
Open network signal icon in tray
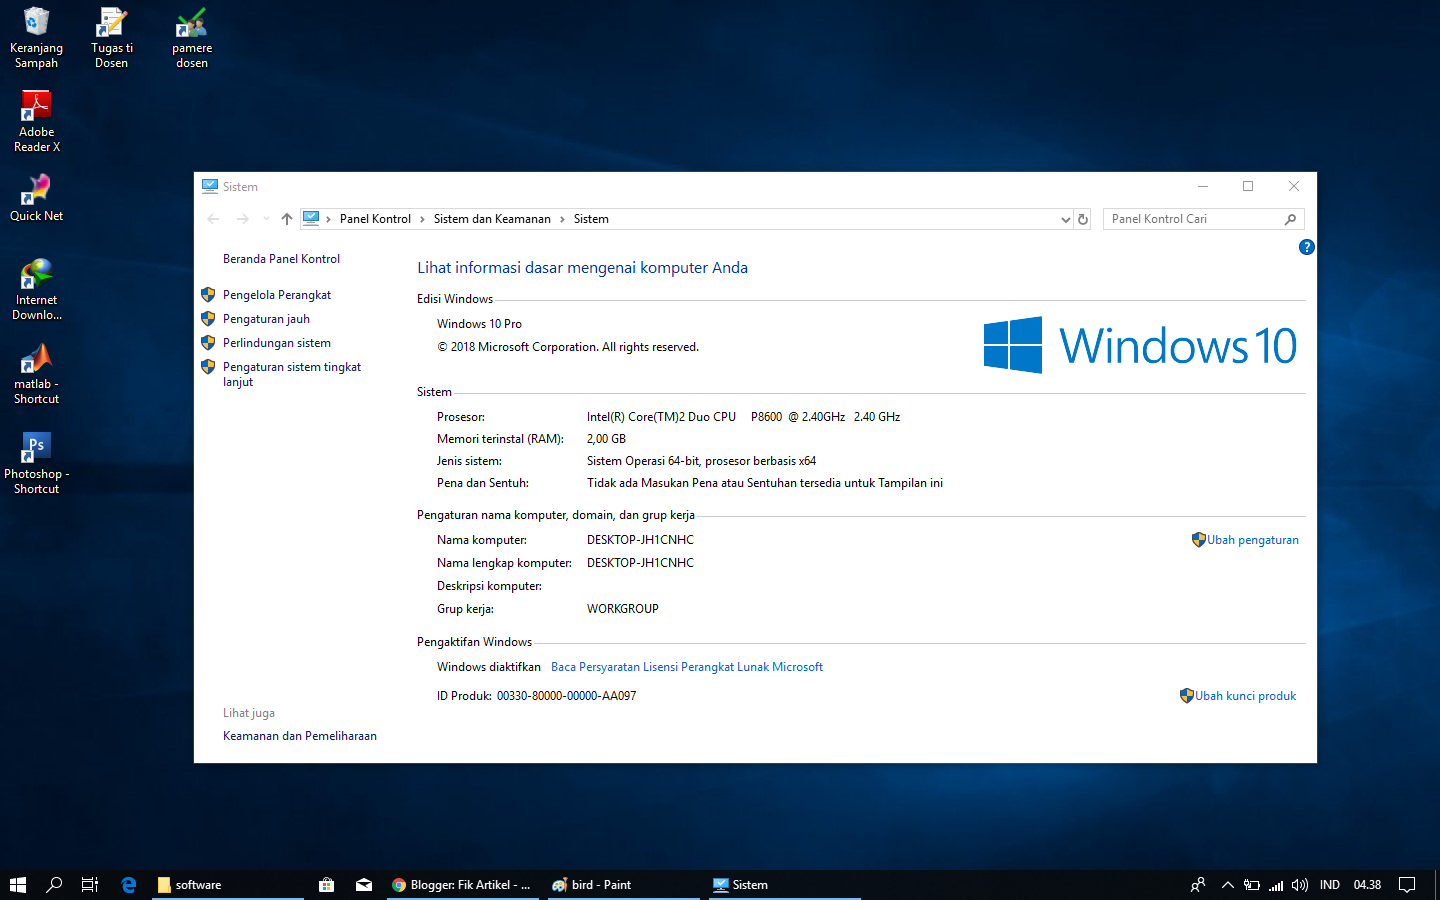click(1276, 885)
